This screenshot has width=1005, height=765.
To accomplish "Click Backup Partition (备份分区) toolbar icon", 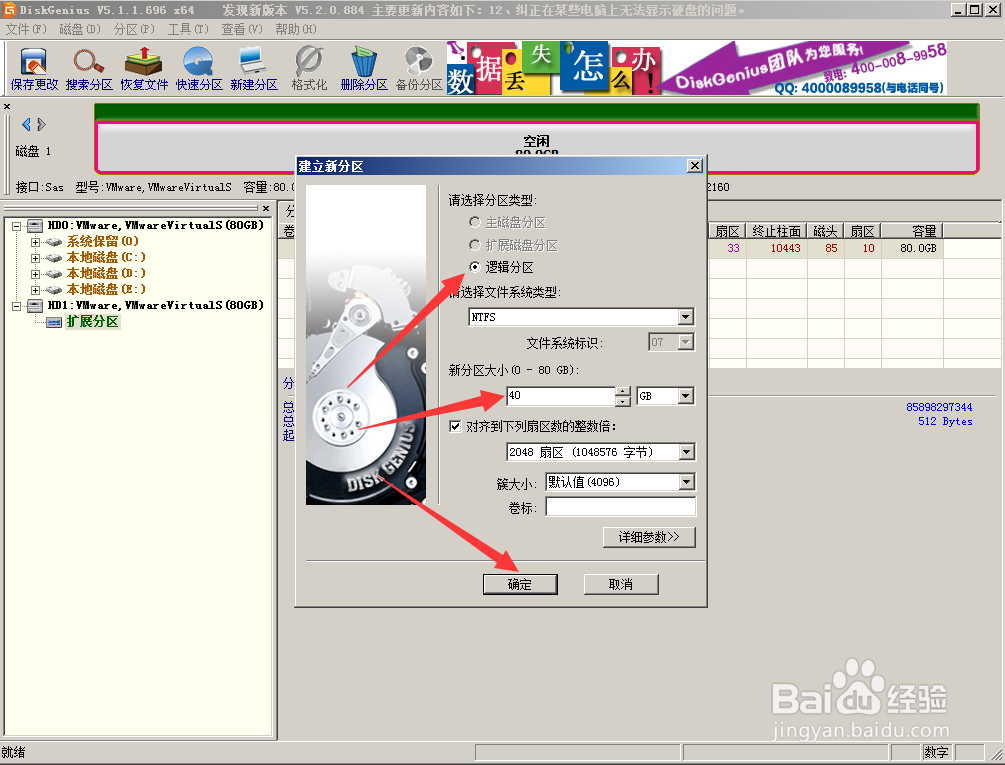I will click(419, 69).
